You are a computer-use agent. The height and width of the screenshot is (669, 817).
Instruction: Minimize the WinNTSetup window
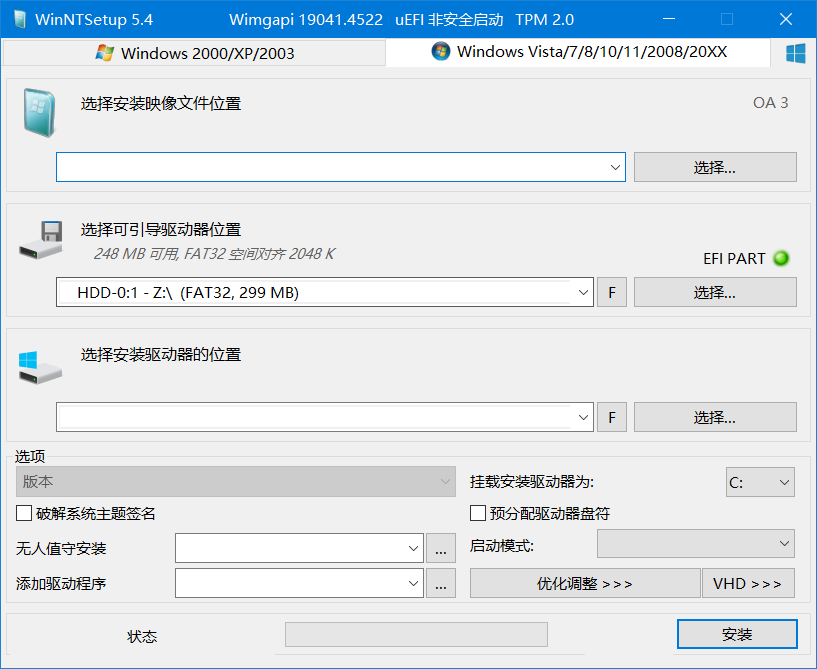coord(669,19)
